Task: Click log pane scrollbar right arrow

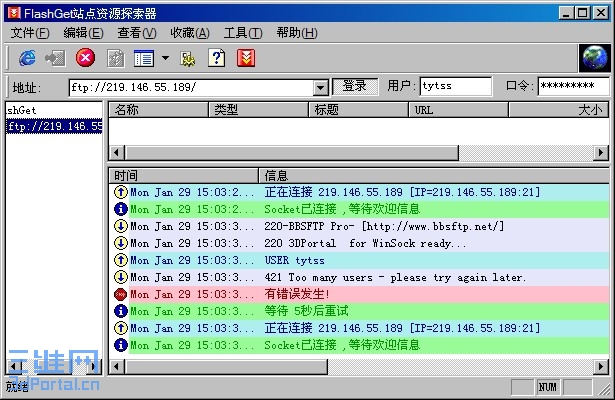Action: 601,367
